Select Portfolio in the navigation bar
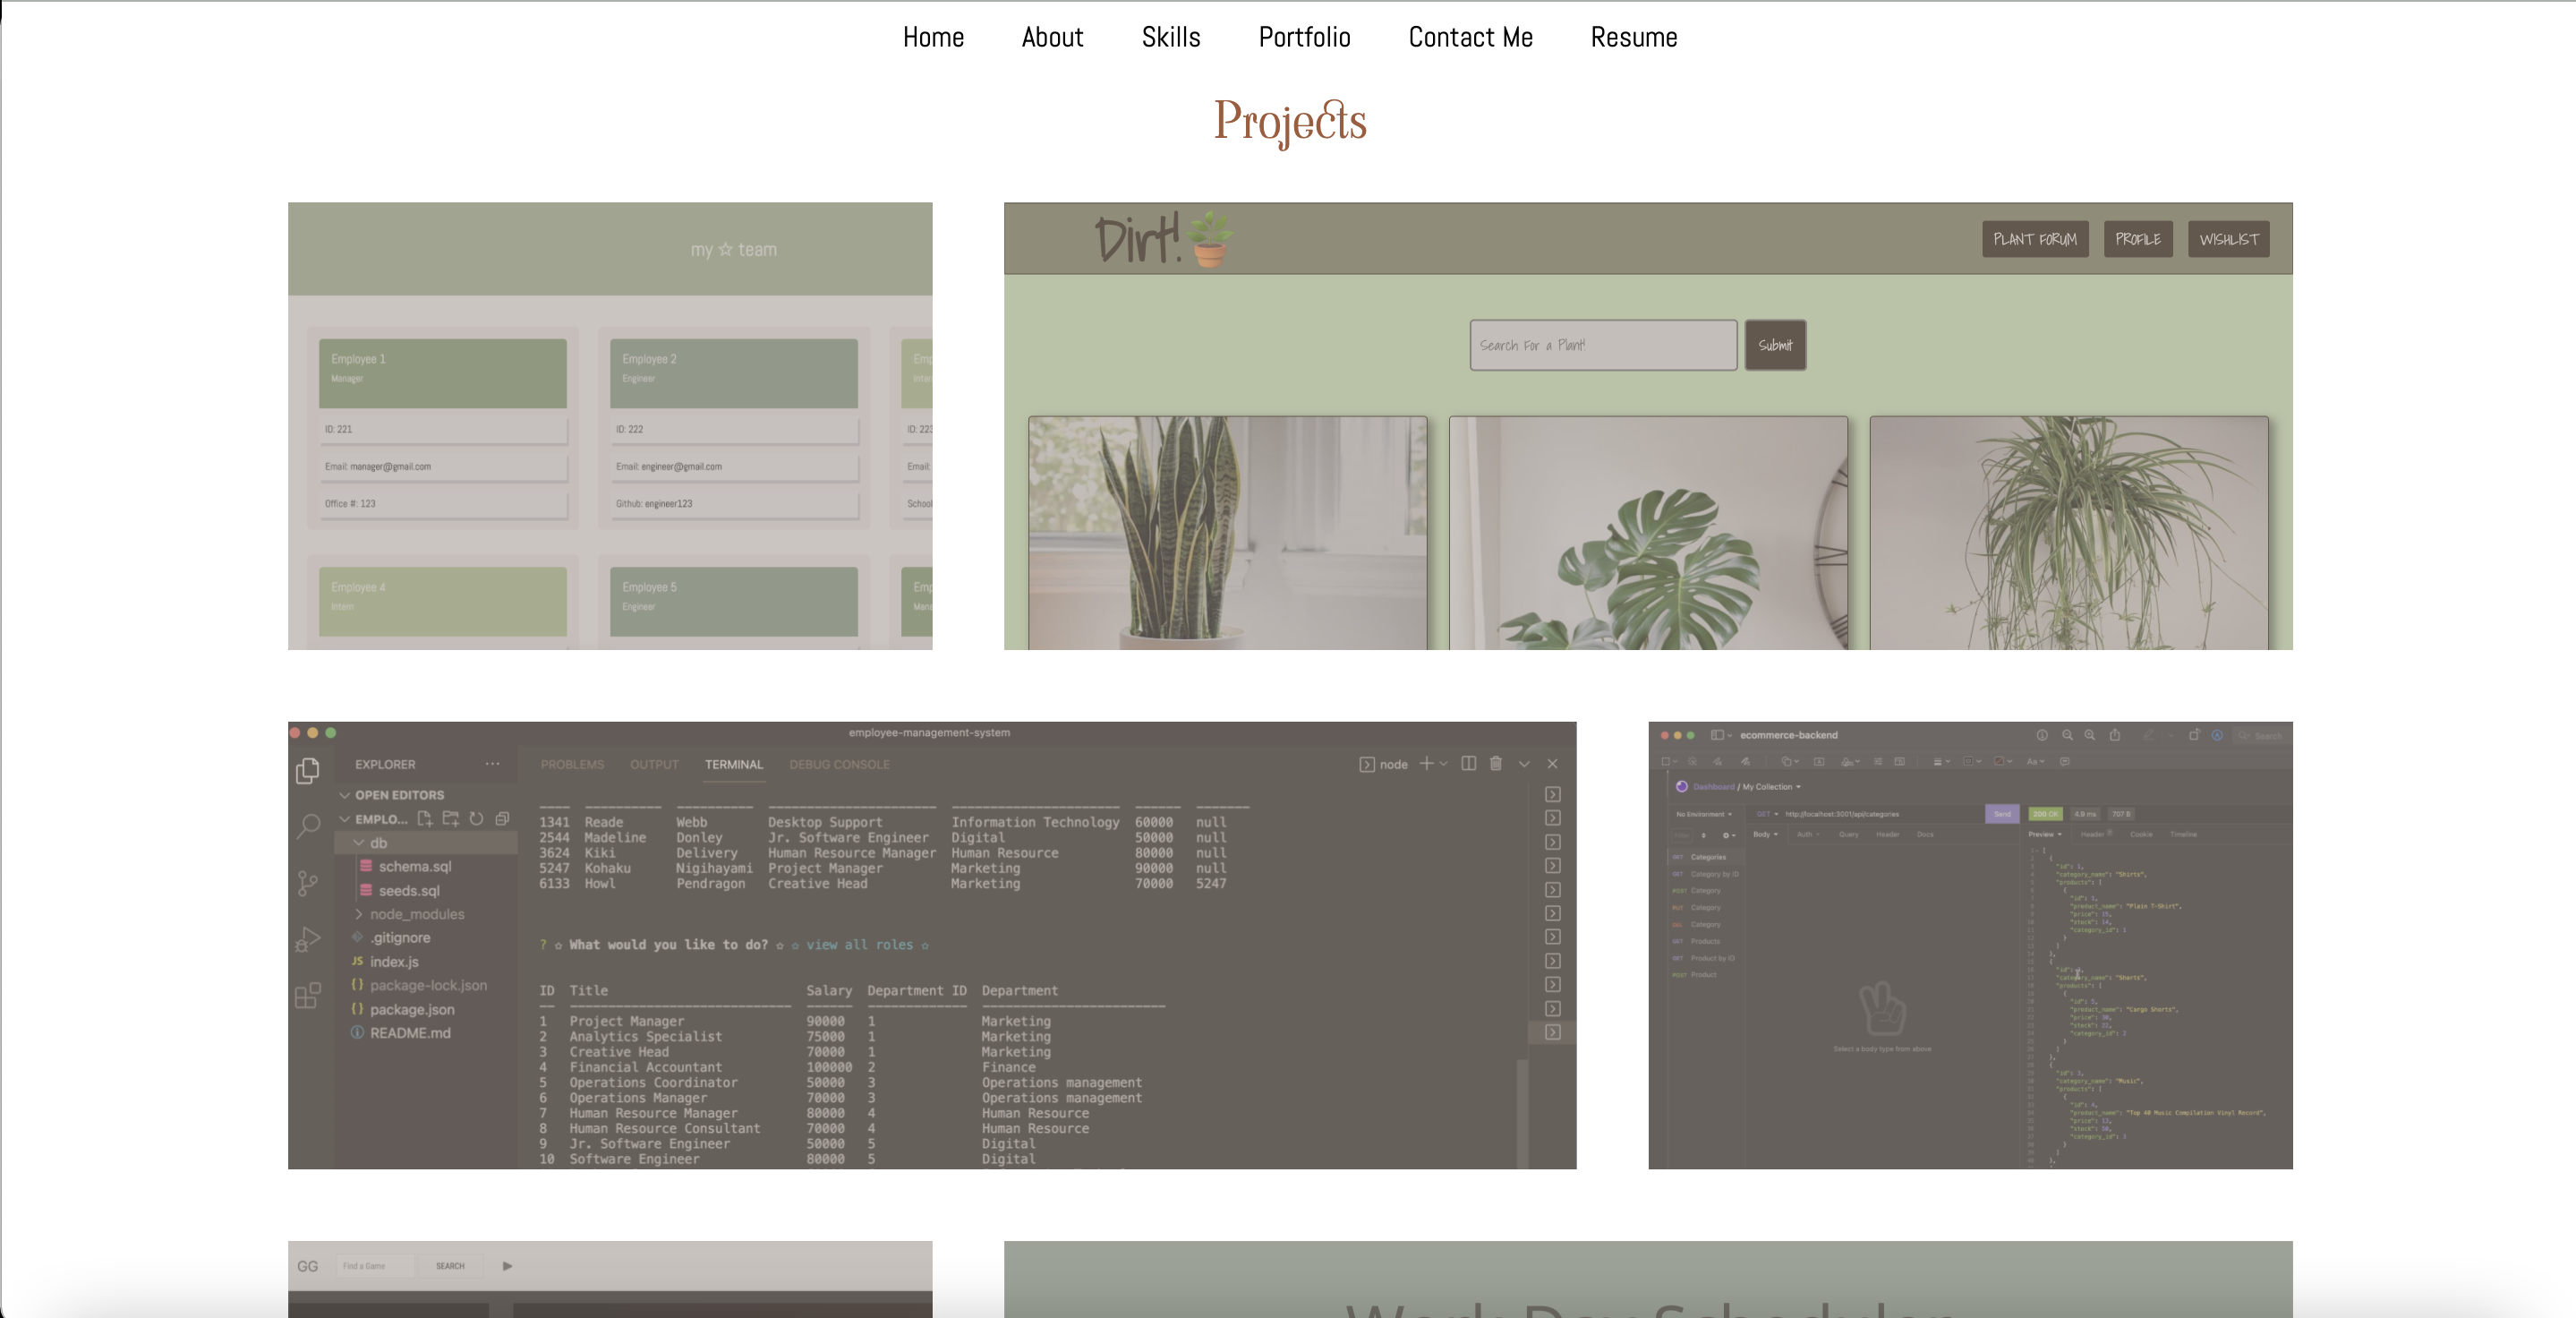 click(x=1304, y=37)
